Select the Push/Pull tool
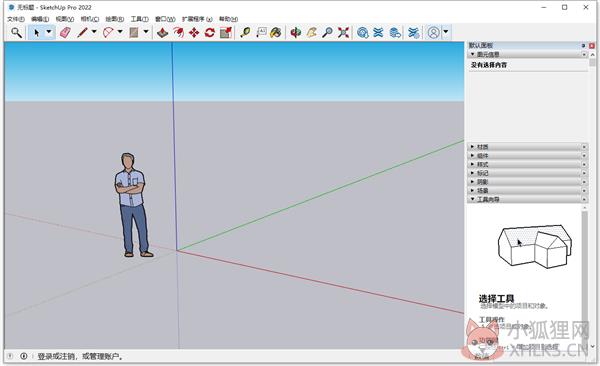 point(163,33)
